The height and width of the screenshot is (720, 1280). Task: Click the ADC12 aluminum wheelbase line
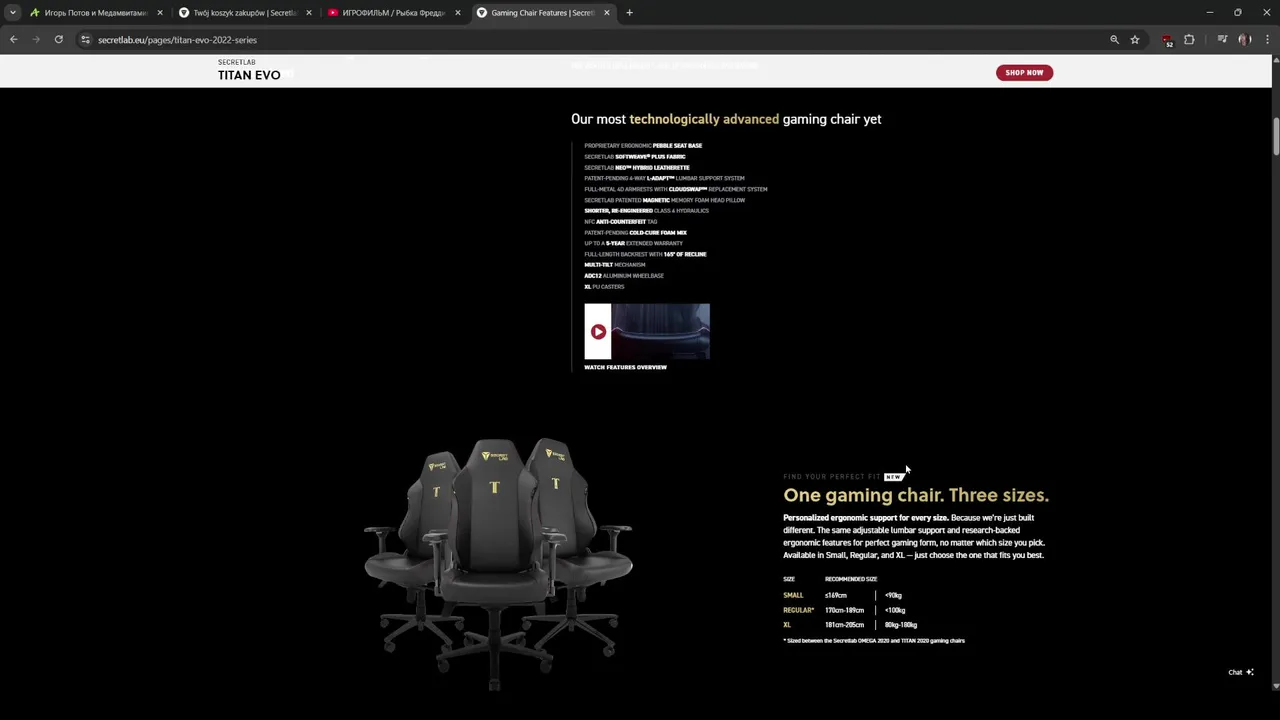[x=624, y=276]
